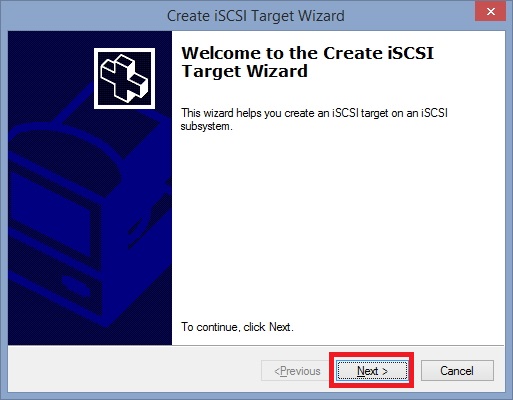This screenshot has width=513, height=400.
Task: Click the word 'subsystem.' in description
Action: (206, 126)
